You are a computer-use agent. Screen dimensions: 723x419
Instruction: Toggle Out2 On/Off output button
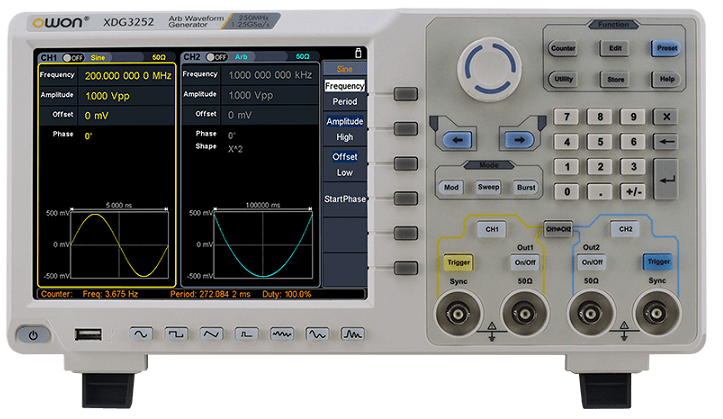pyautogui.click(x=591, y=262)
